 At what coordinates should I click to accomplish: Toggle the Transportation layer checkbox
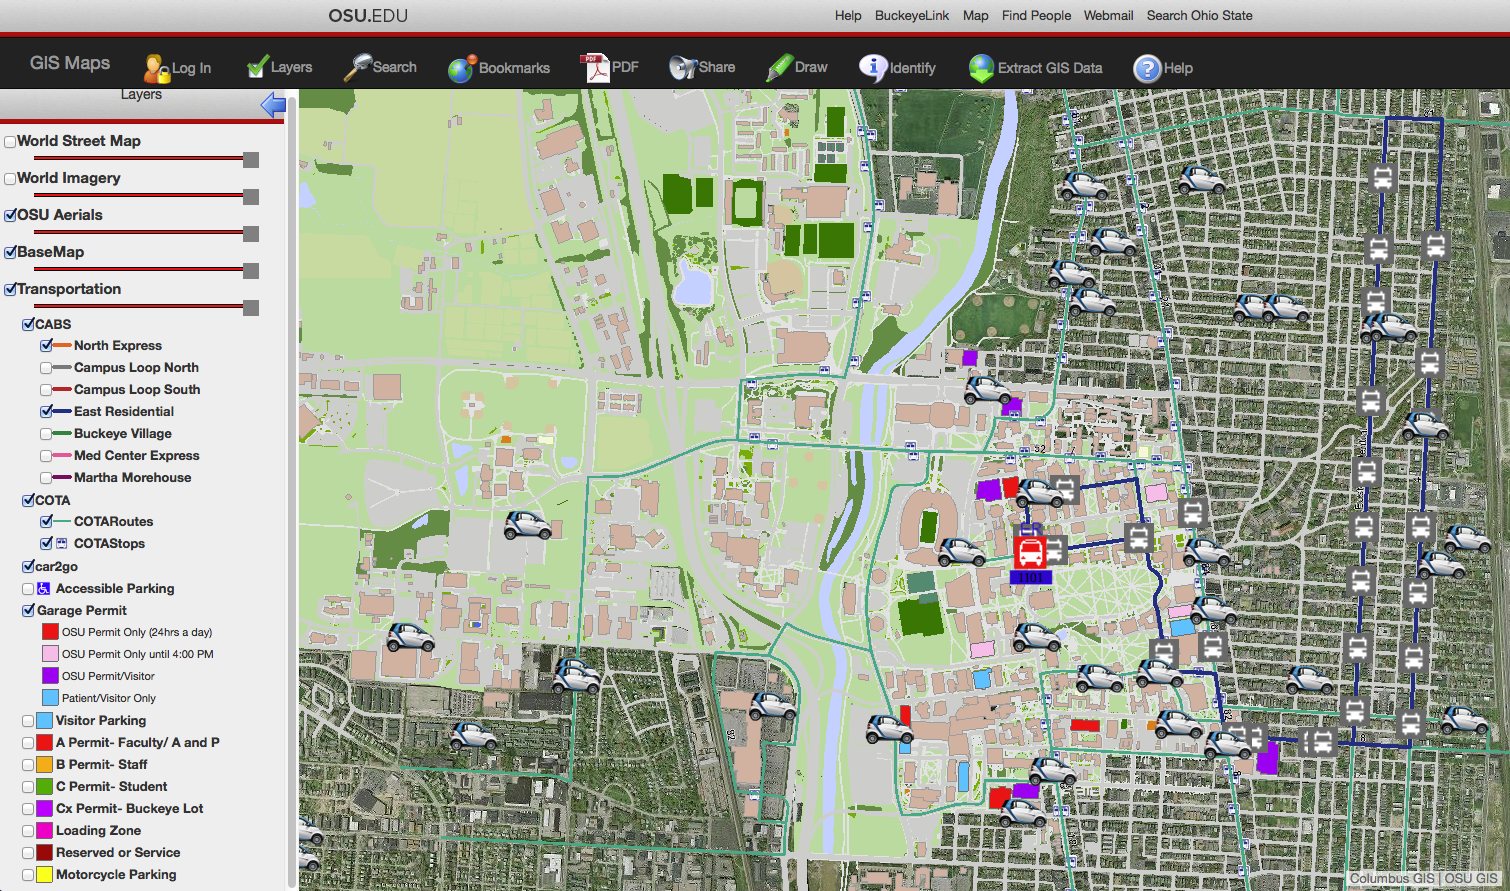(x=10, y=290)
